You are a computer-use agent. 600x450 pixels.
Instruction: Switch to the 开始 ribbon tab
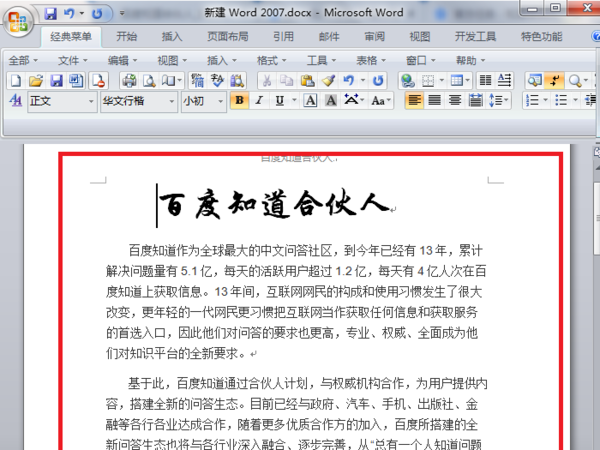(x=127, y=37)
